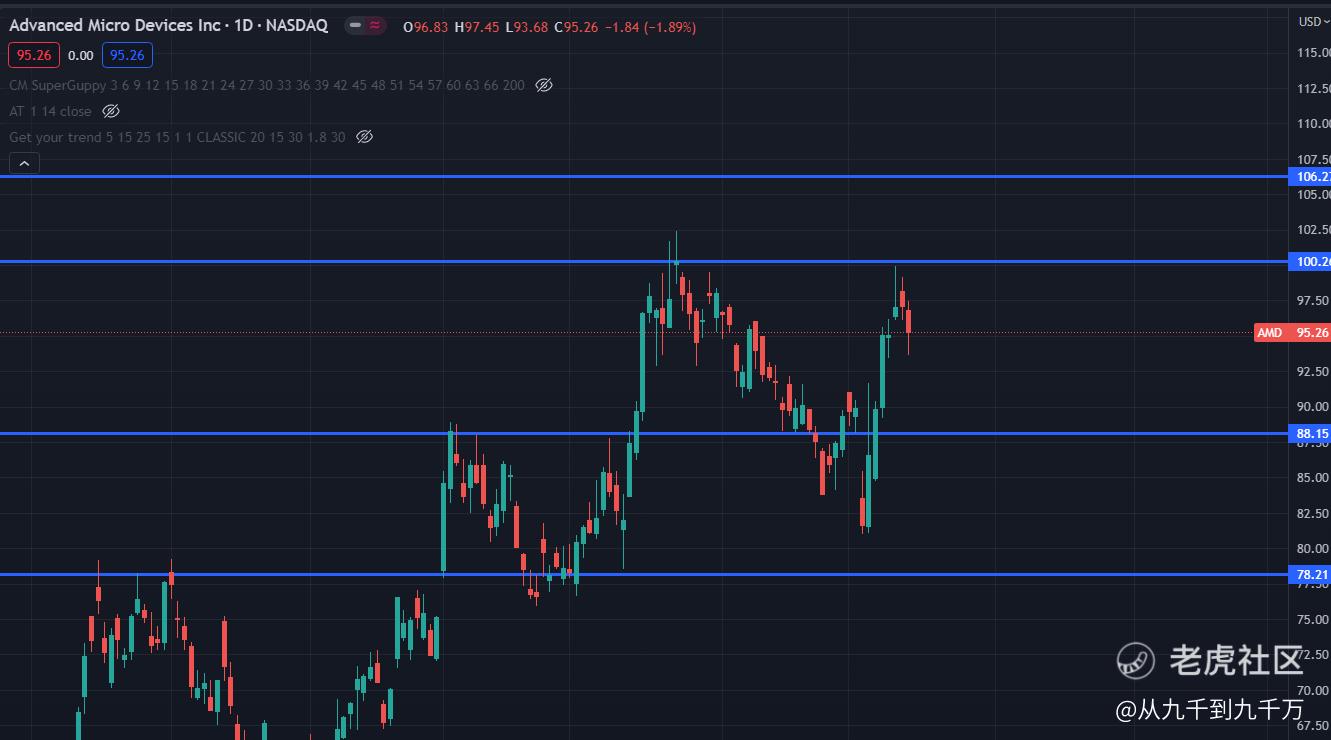Toggle the eye icon beside AT 1 14 close
Viewport: 1331px width, 740px height.
(x=111, y=111)
